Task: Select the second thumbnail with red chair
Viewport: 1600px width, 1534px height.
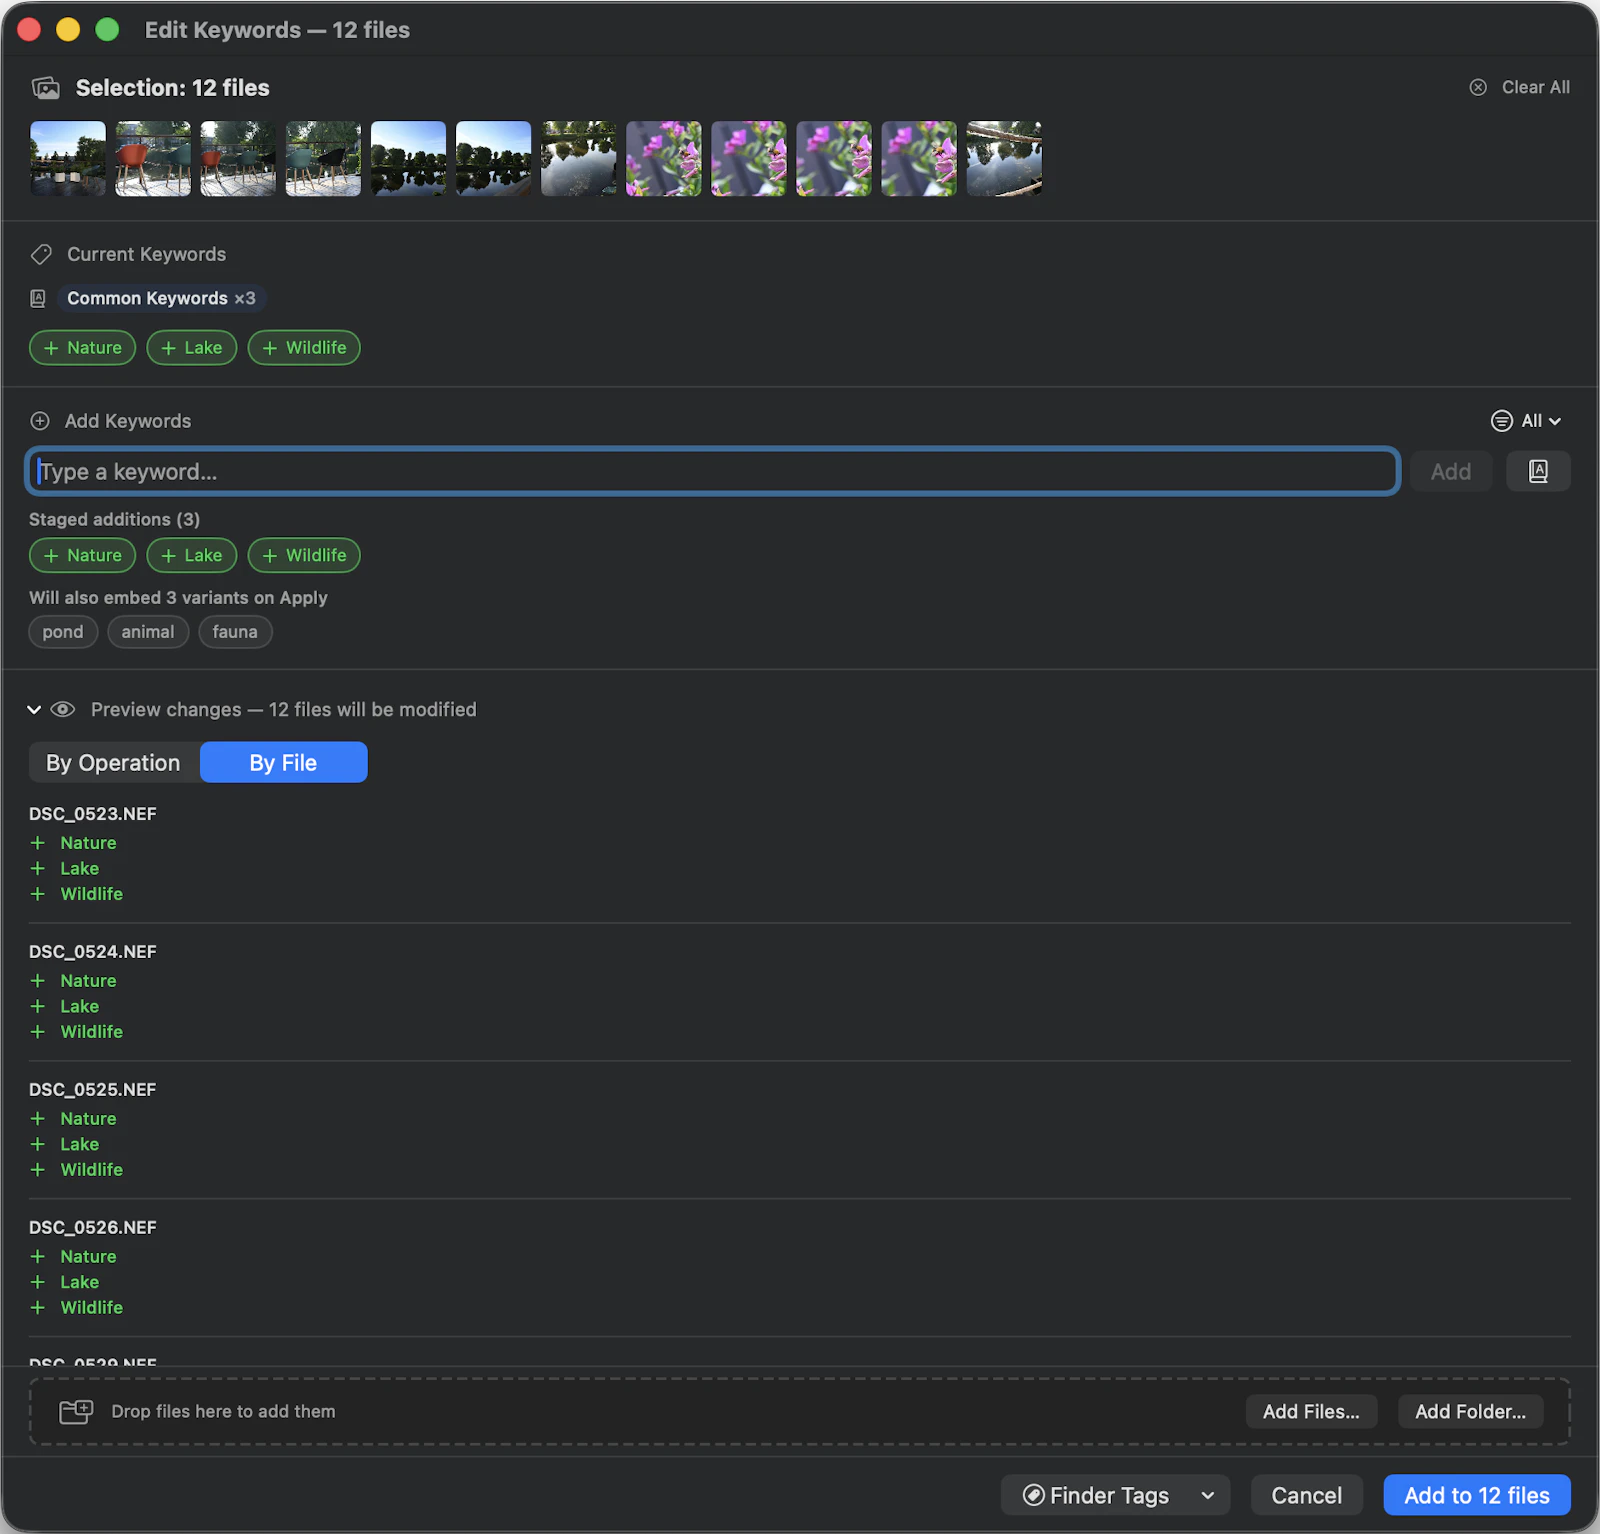Action: click(x=153, y=158)
